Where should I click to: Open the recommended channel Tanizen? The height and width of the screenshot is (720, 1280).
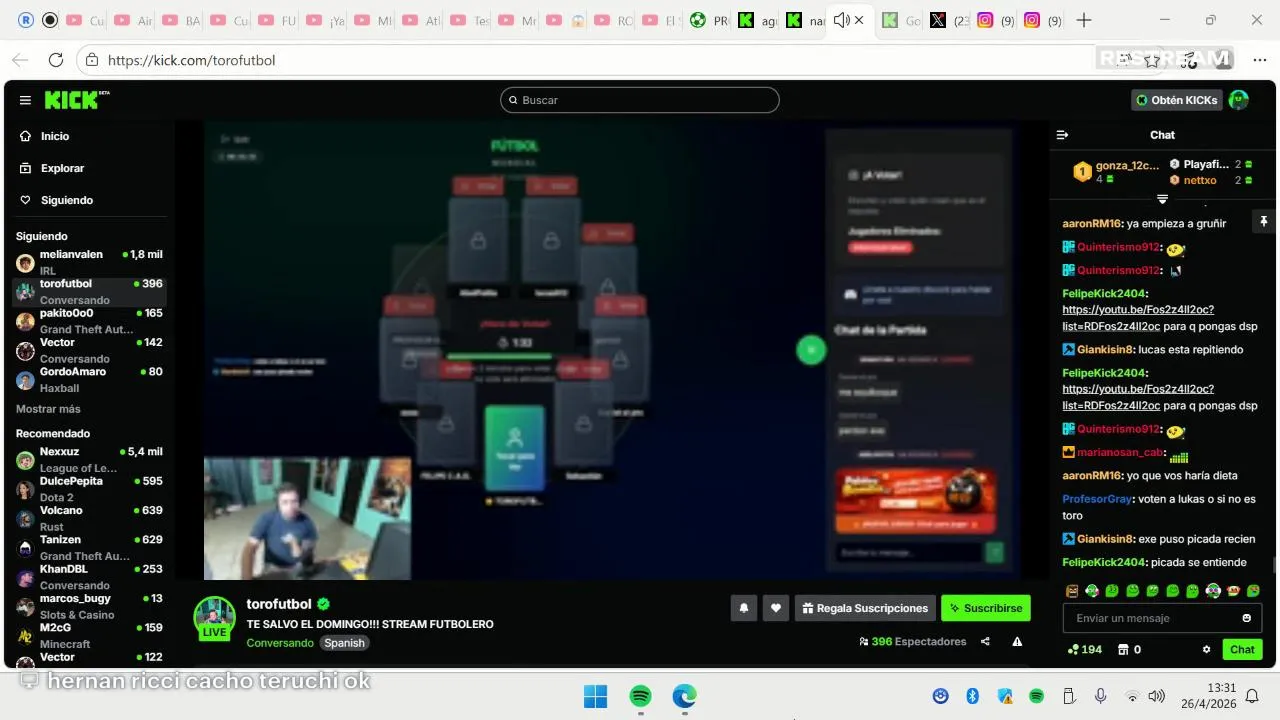(x=89, y=547)
